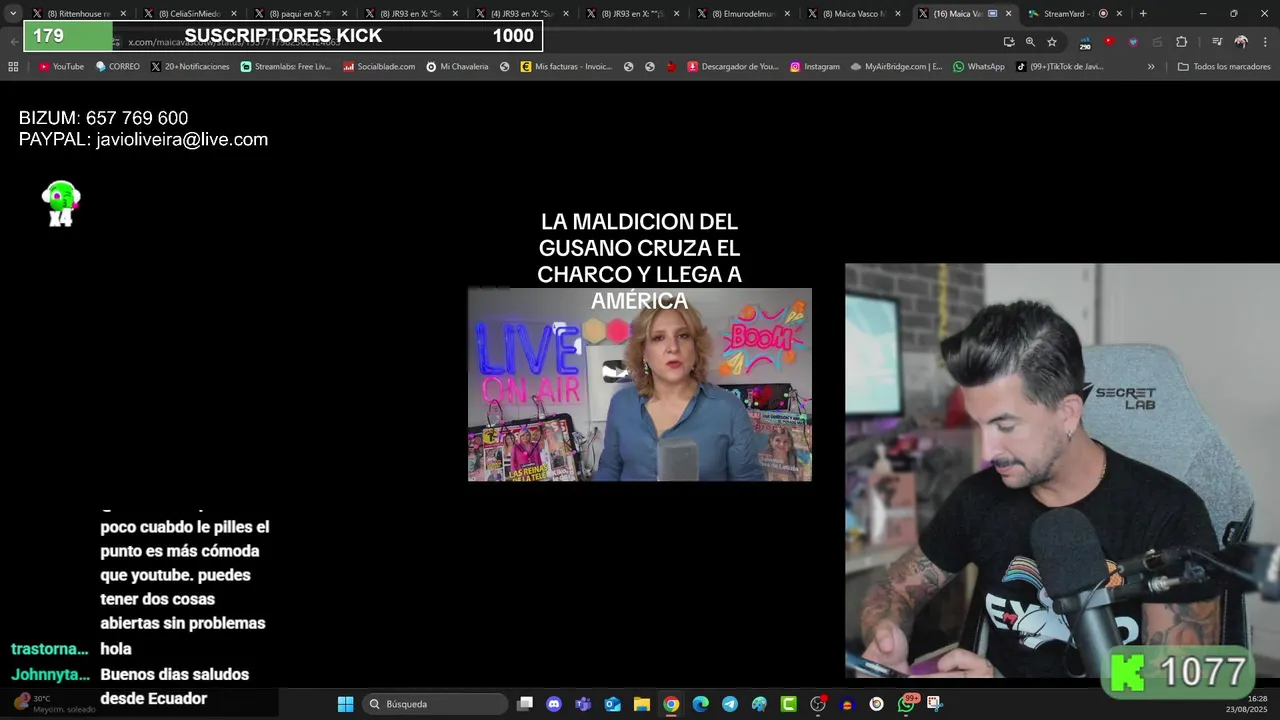Switch to the (8) Maica Vasco tab
The image size is (1280, 720).
coord(855,13)
